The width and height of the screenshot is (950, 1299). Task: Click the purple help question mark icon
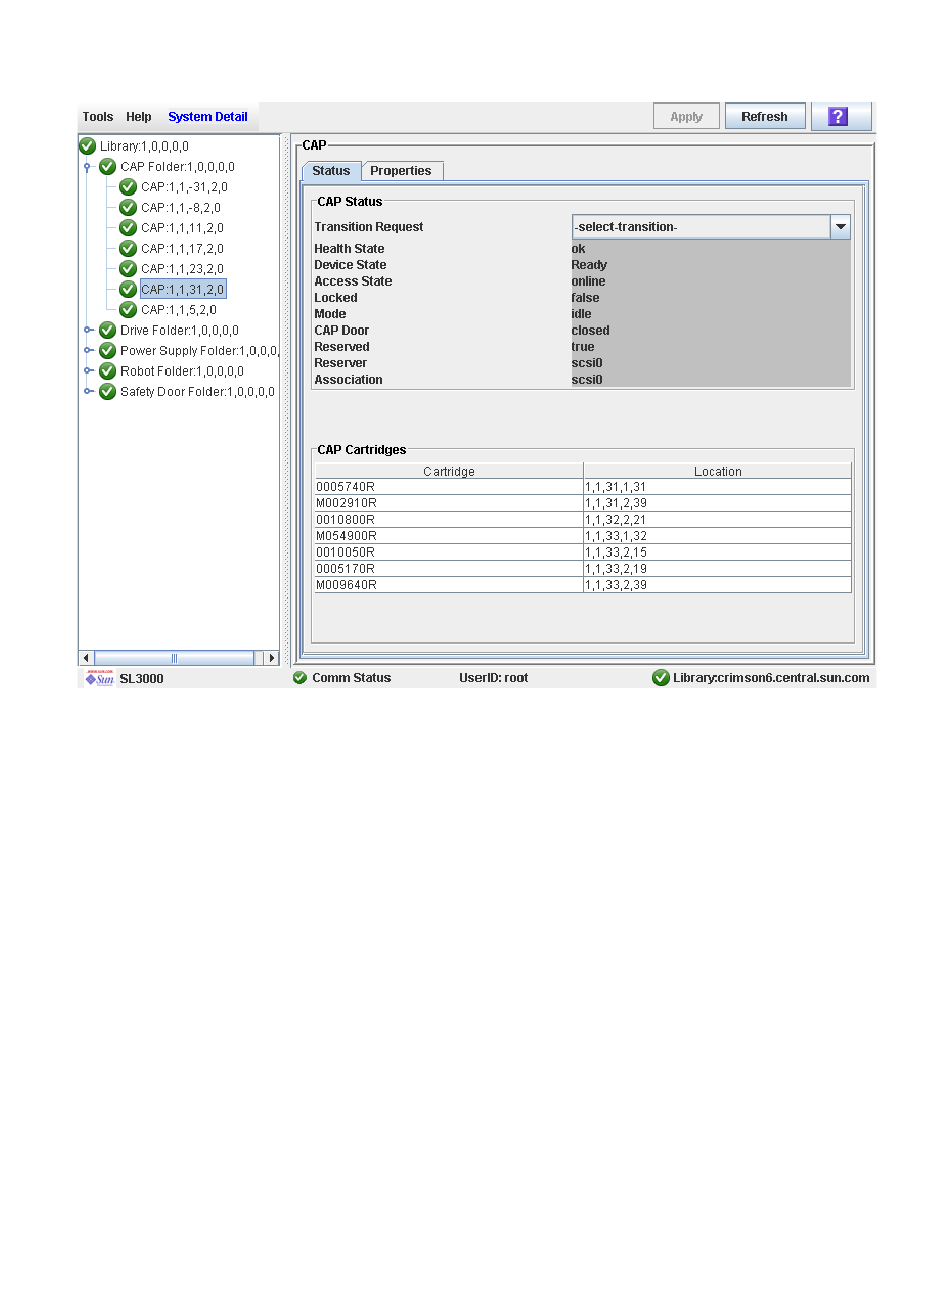click(839, 117)
